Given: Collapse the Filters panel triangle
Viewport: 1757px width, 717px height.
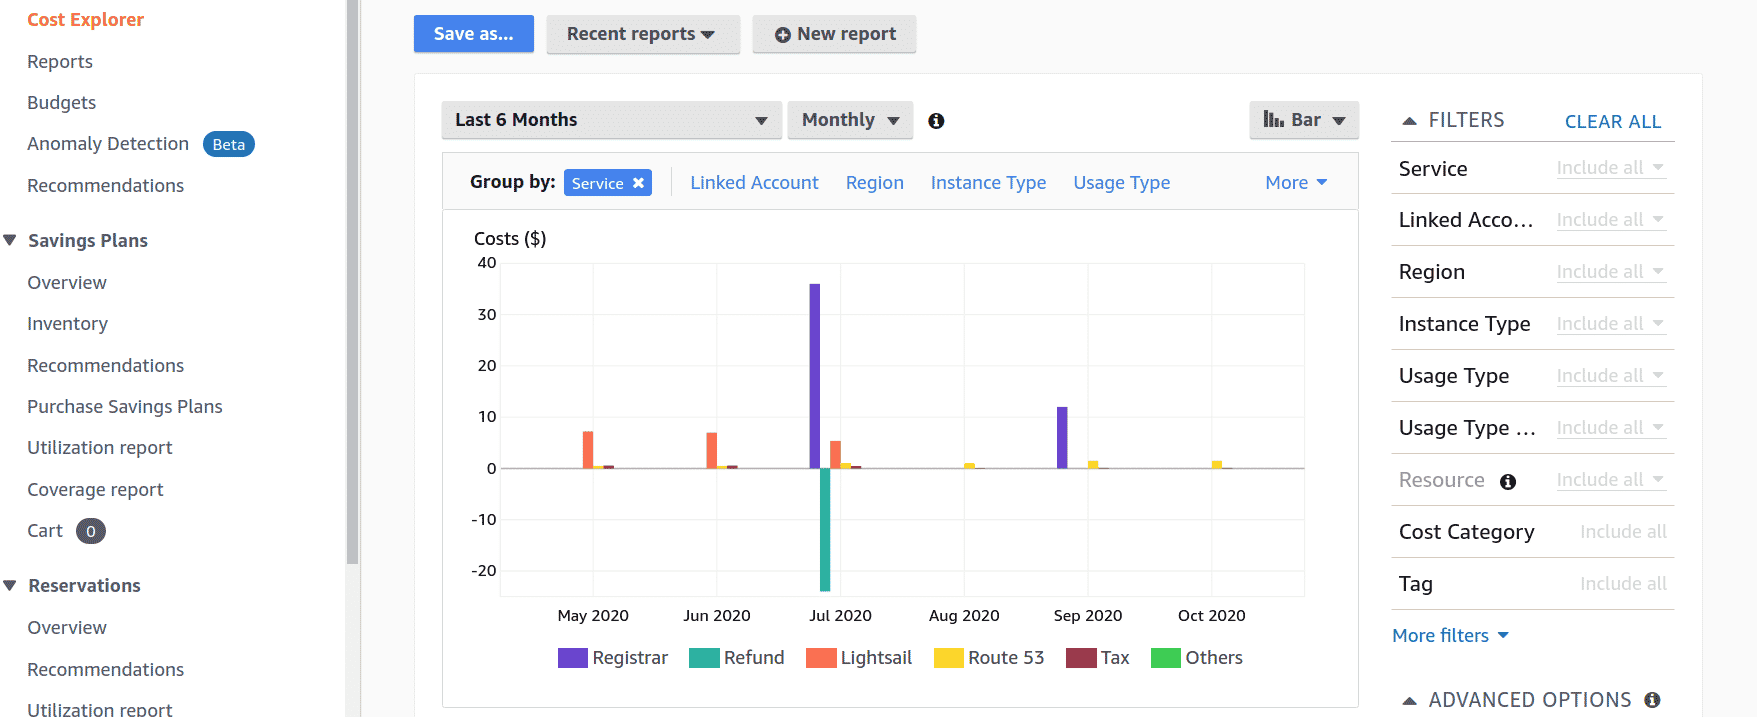Looking at the screenshot, I should coord(1410,121).
